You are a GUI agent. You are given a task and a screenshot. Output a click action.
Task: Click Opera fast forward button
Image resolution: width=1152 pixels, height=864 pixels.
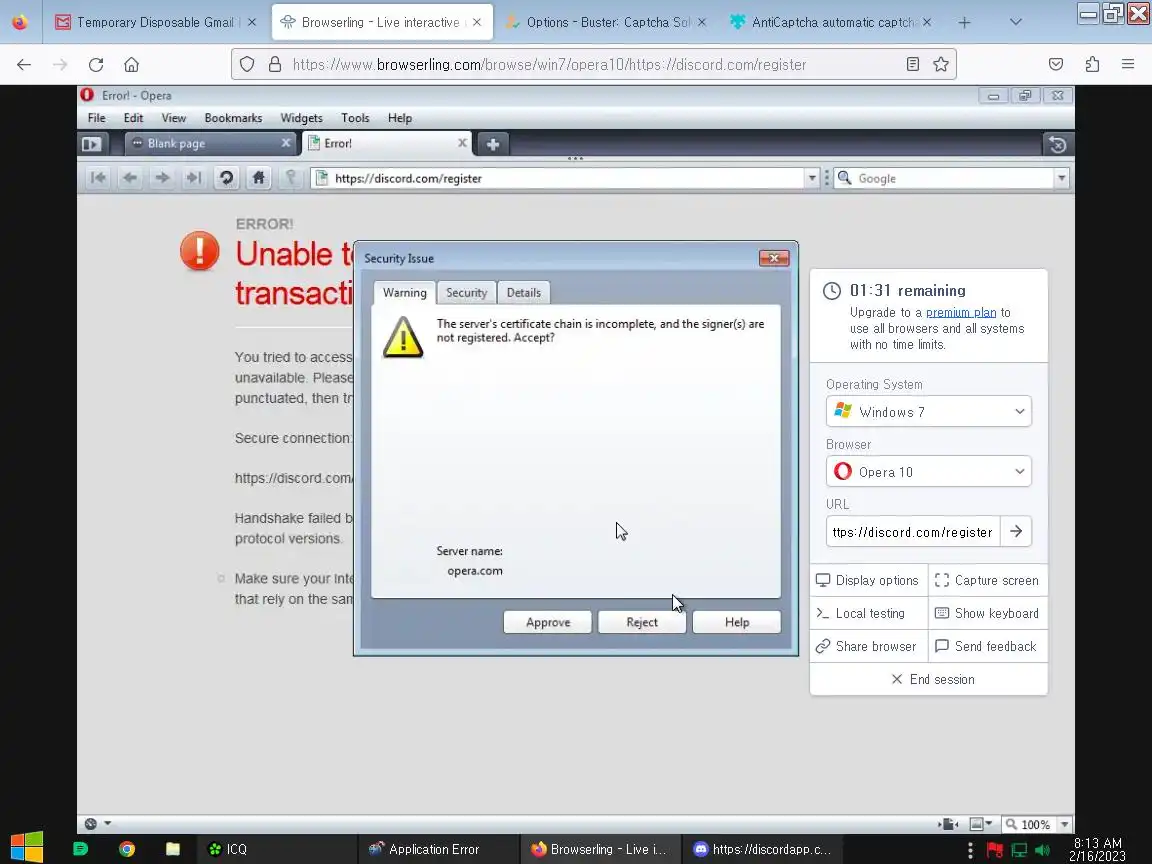[193, 178]
